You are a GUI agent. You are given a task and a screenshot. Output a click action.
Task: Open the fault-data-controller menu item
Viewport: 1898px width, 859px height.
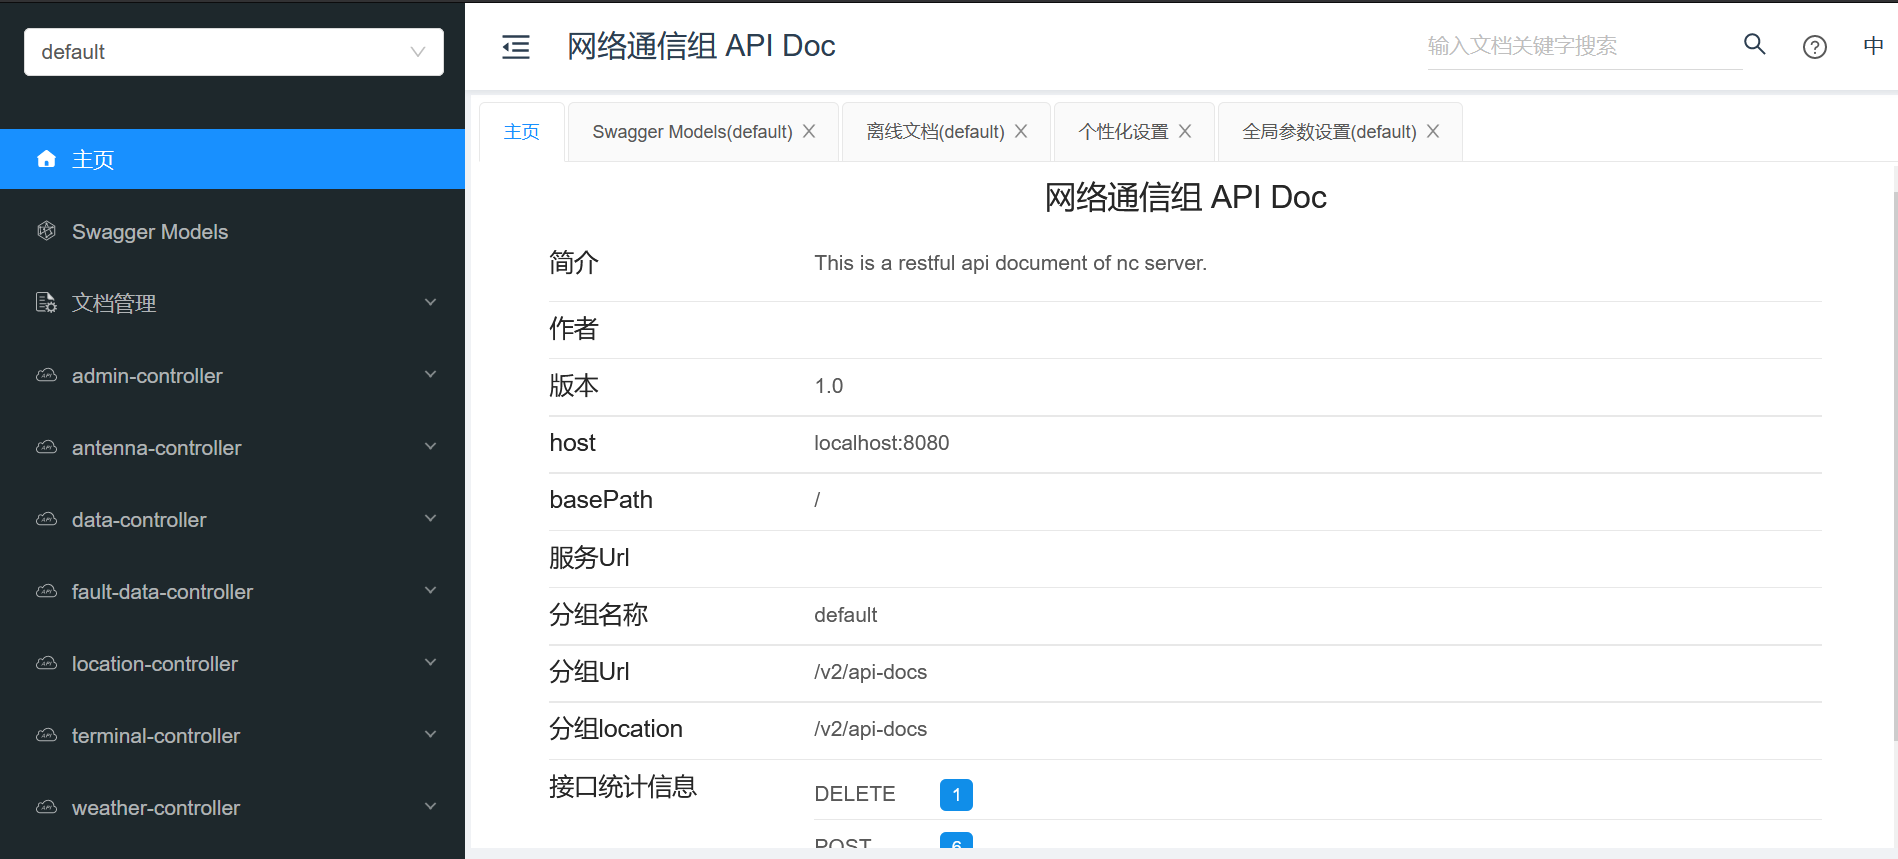pyautogui.click(x=232, y=591)
